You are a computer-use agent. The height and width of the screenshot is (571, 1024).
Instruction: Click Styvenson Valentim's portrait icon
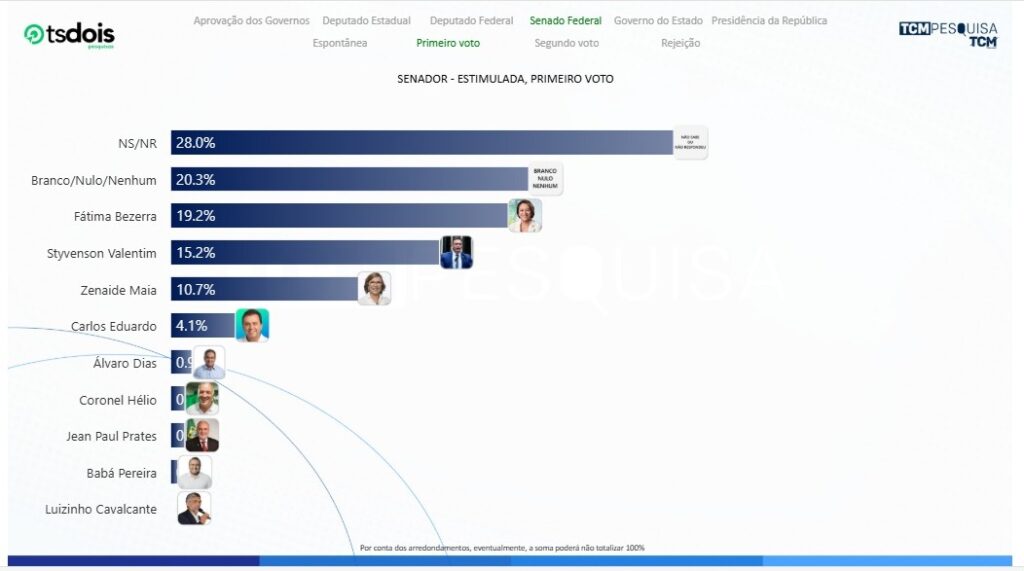tap(456, 252)
